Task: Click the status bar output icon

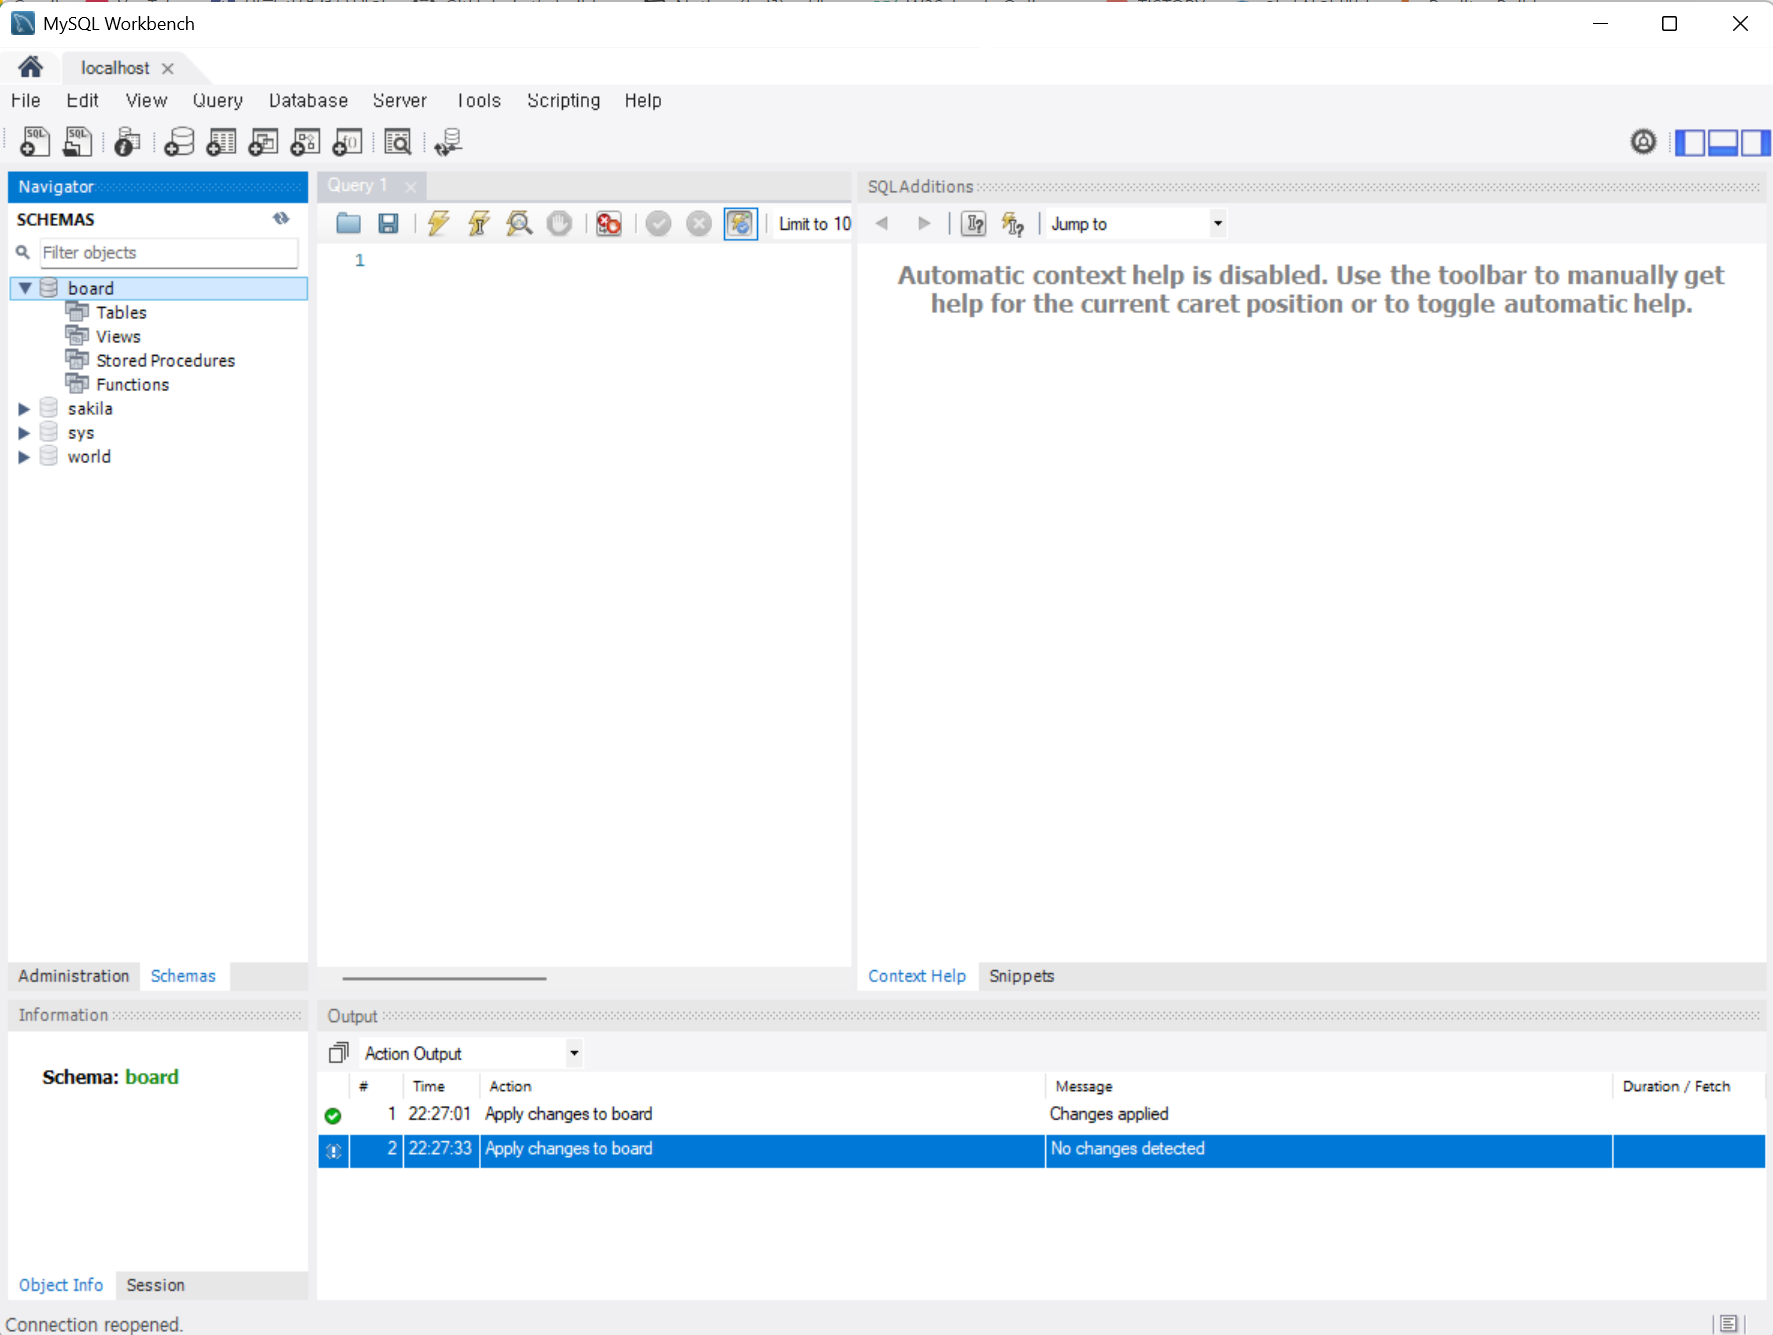Action: pos(1728,1323)
